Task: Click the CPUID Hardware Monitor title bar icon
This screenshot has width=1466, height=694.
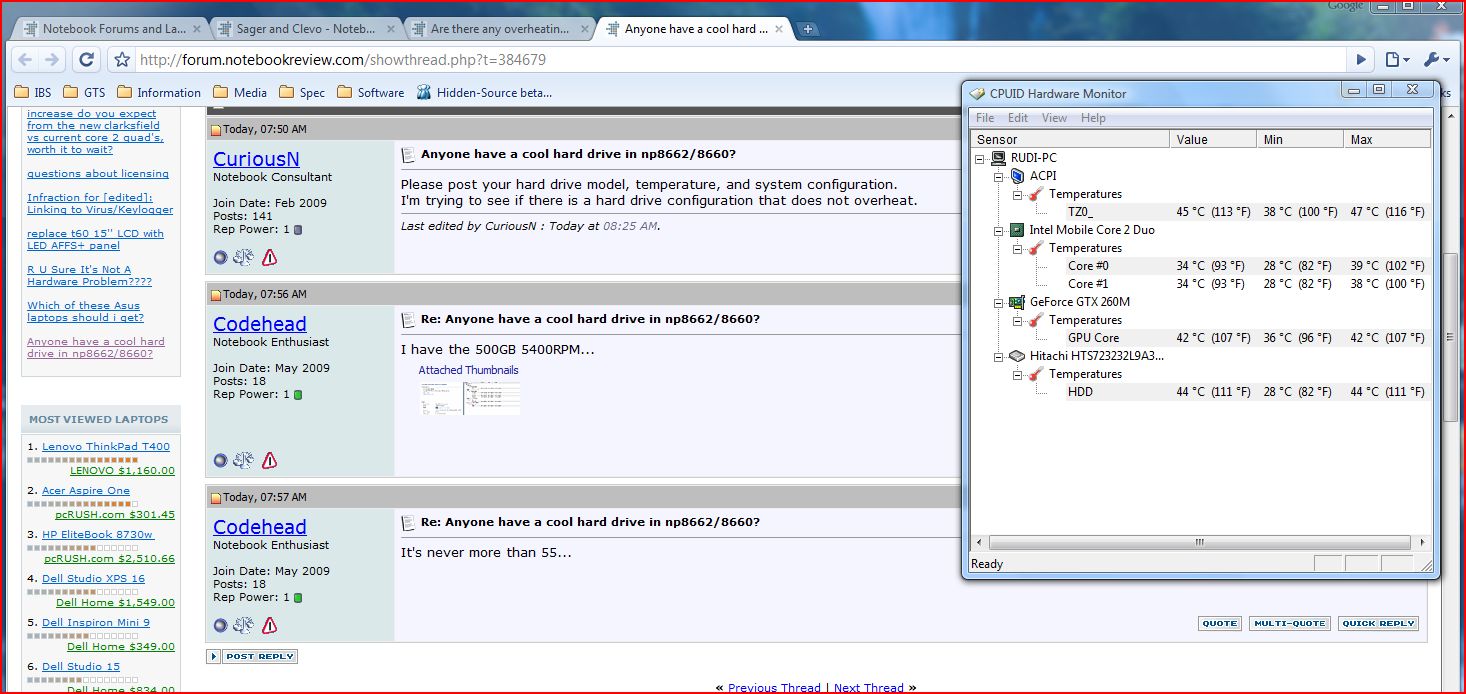Action: pyautogui.click(x=977, y=93)
